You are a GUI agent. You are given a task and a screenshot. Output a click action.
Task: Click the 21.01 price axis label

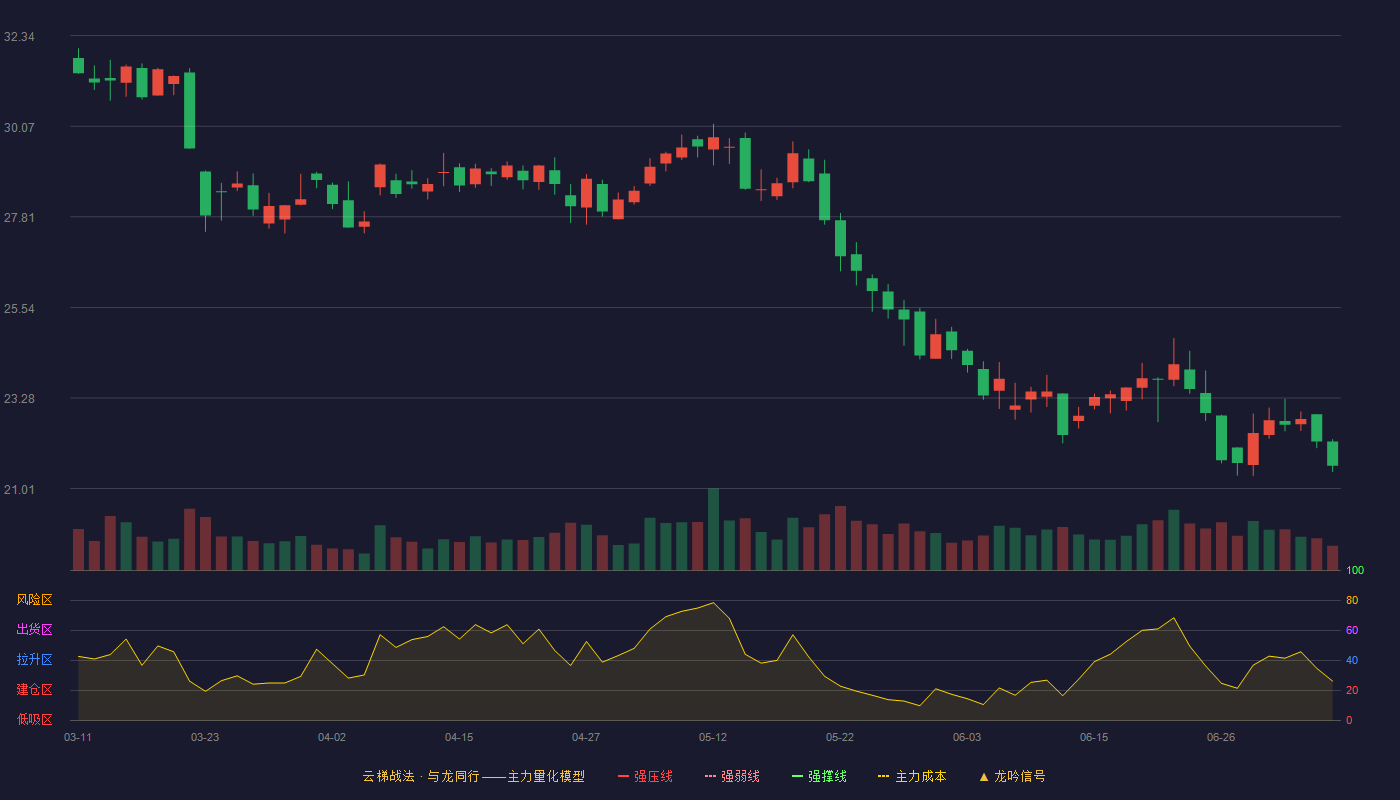[x=19, y=489]
